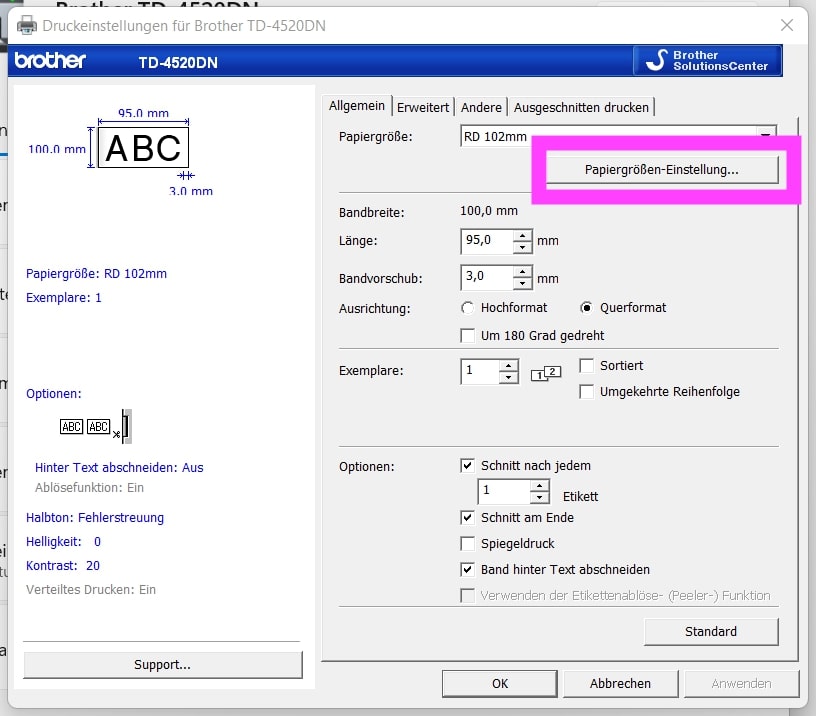This screenshot has height=716, width=816.
Task: Click the cut options preview illustration
Action: point(96,427)
